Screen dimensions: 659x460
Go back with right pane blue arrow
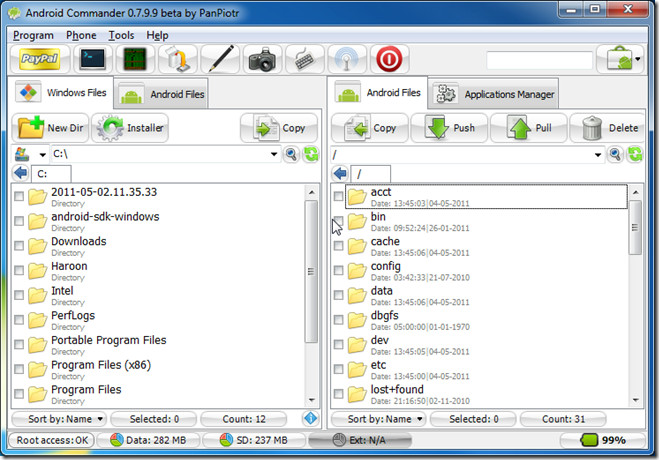340,173
